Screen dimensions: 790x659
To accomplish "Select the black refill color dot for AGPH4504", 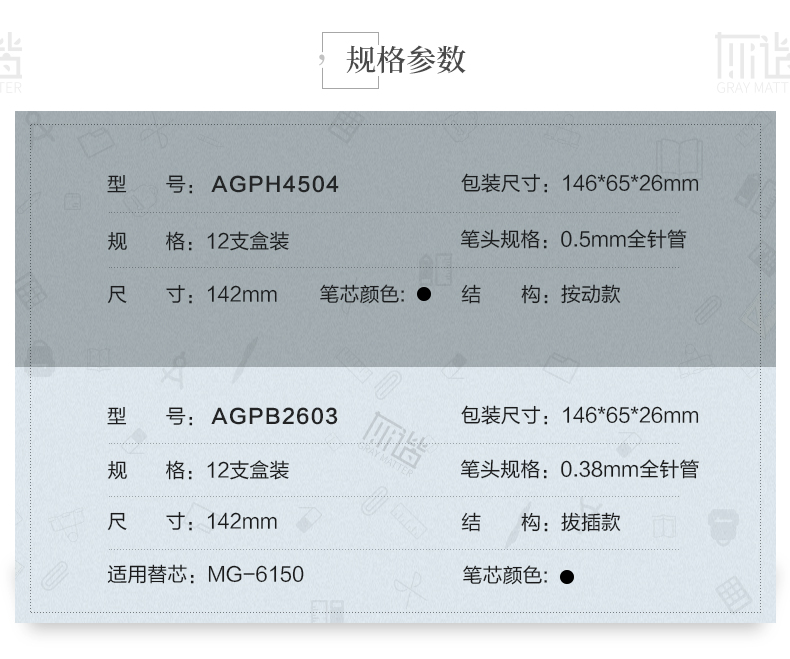I will (x=424, y=295).
